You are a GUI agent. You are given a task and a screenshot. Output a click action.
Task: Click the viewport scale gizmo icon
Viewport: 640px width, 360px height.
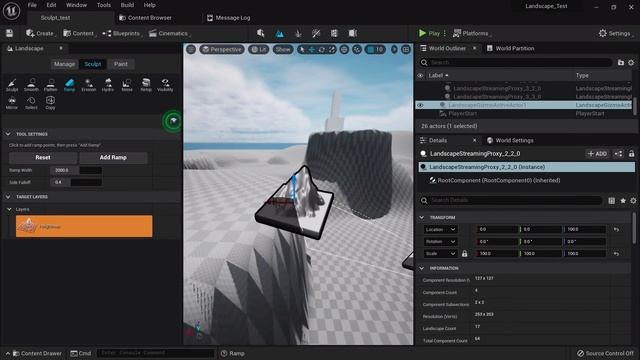[x=331, y=49]
